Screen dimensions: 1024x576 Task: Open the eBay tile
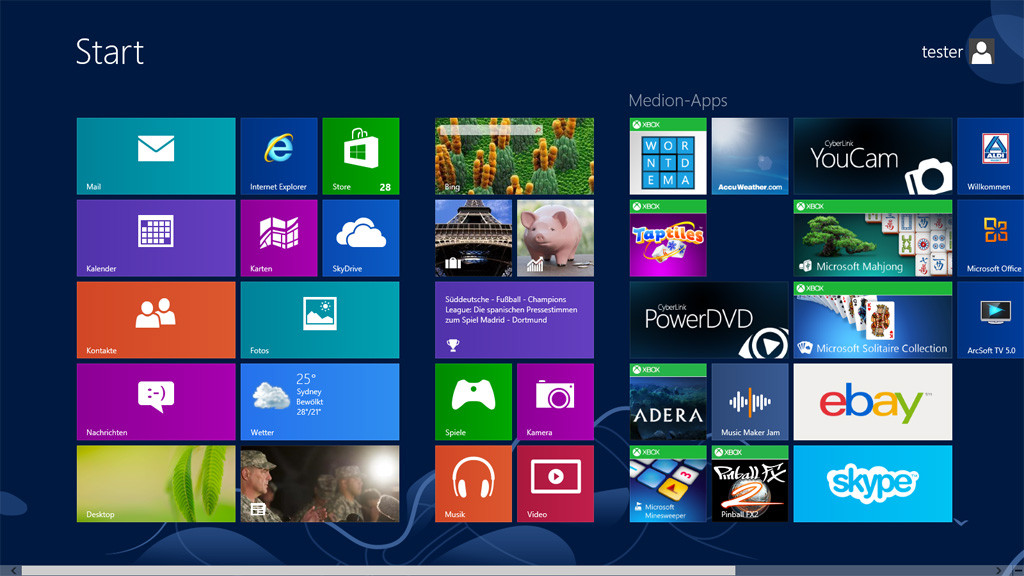coord(872,402)
